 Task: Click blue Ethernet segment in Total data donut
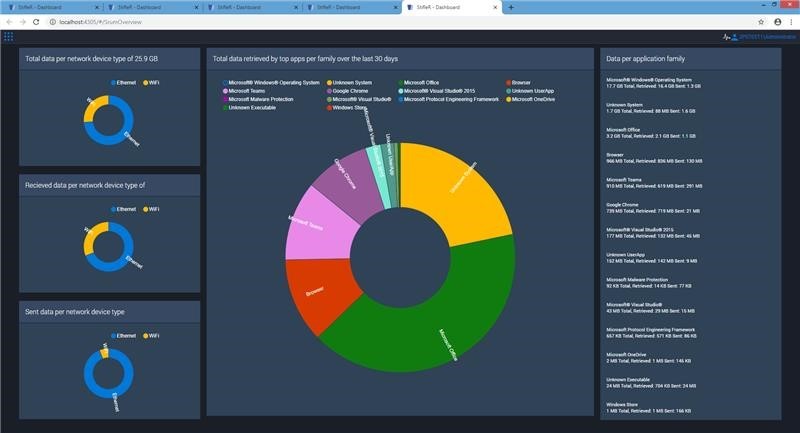124,134
